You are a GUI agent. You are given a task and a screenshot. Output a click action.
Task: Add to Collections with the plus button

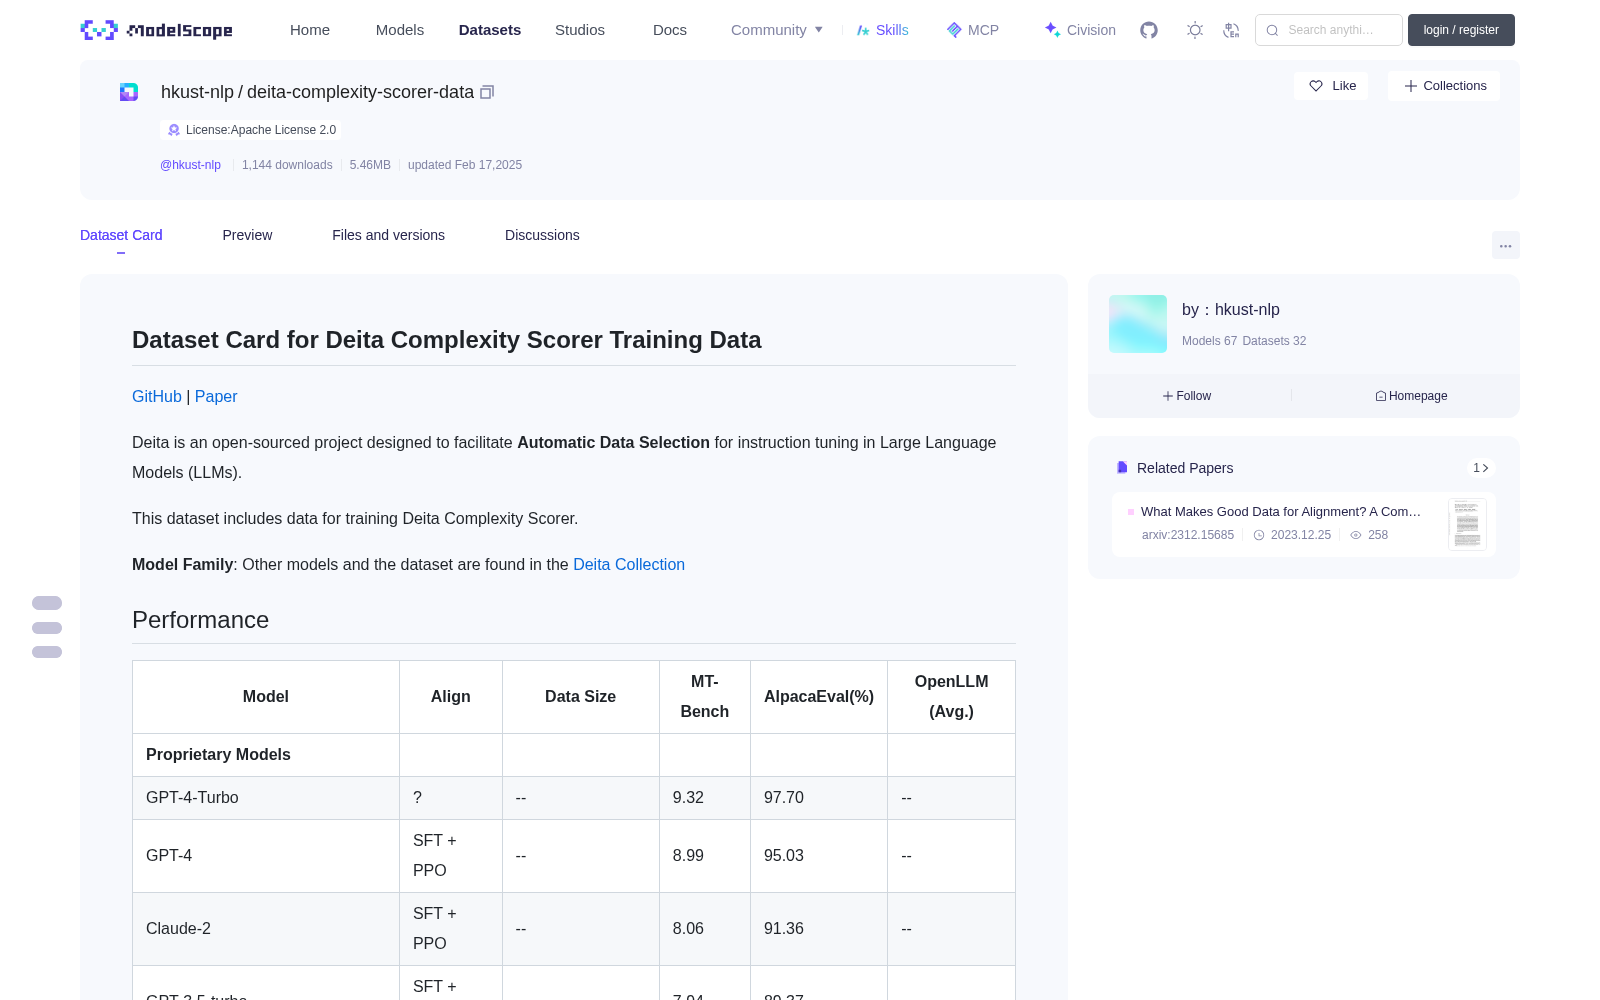pos(1444,86)
